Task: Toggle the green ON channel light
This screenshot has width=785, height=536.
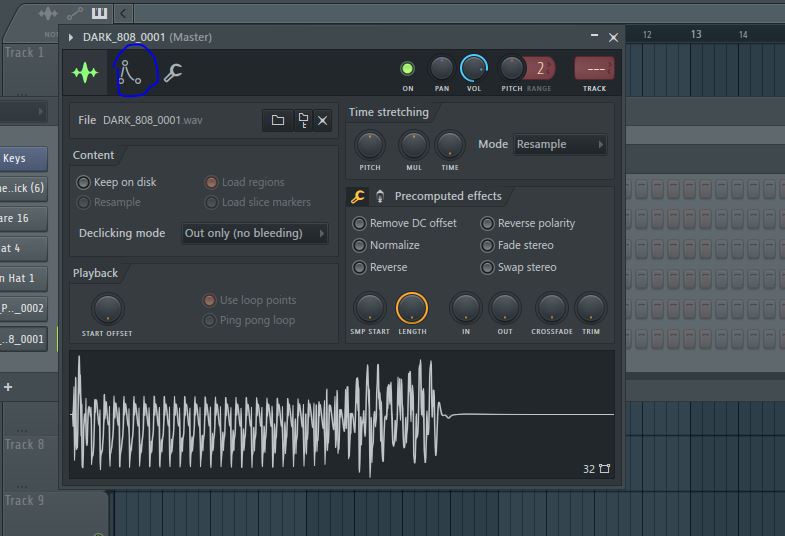Action: (x=407, y=69)
